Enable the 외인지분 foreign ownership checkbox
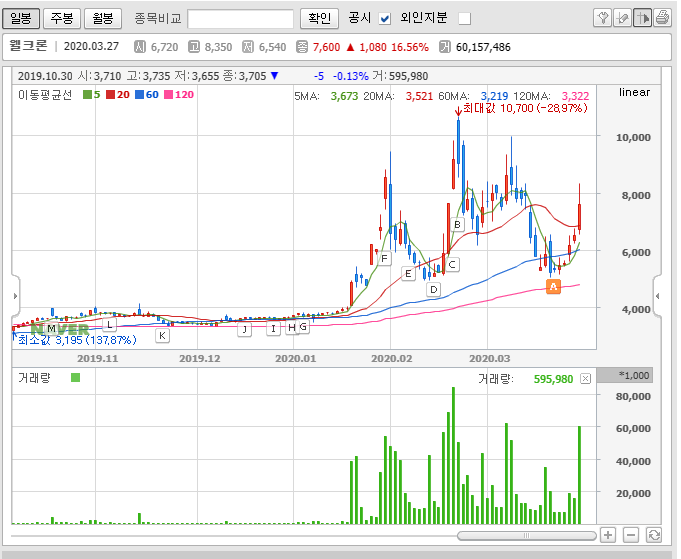 465,19
